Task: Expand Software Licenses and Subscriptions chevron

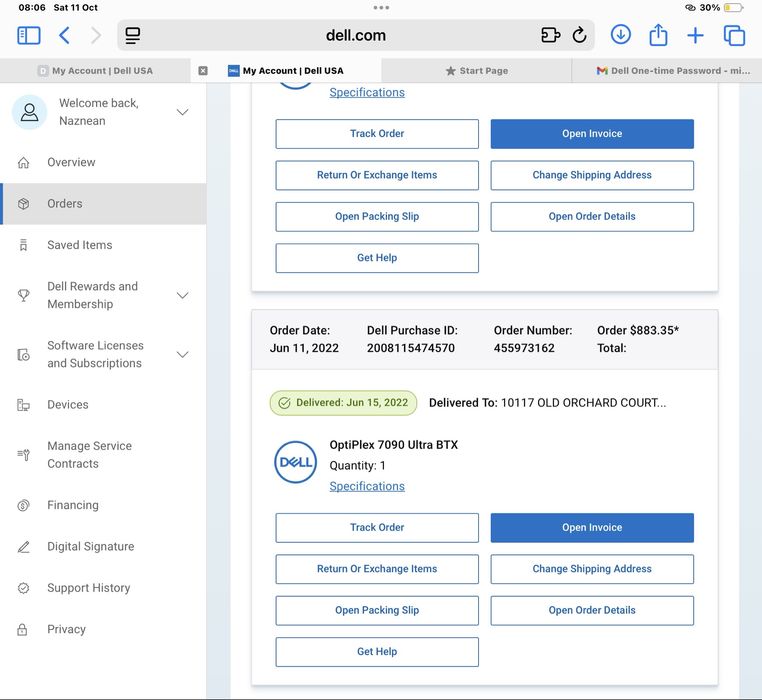Action: [182, 354]
